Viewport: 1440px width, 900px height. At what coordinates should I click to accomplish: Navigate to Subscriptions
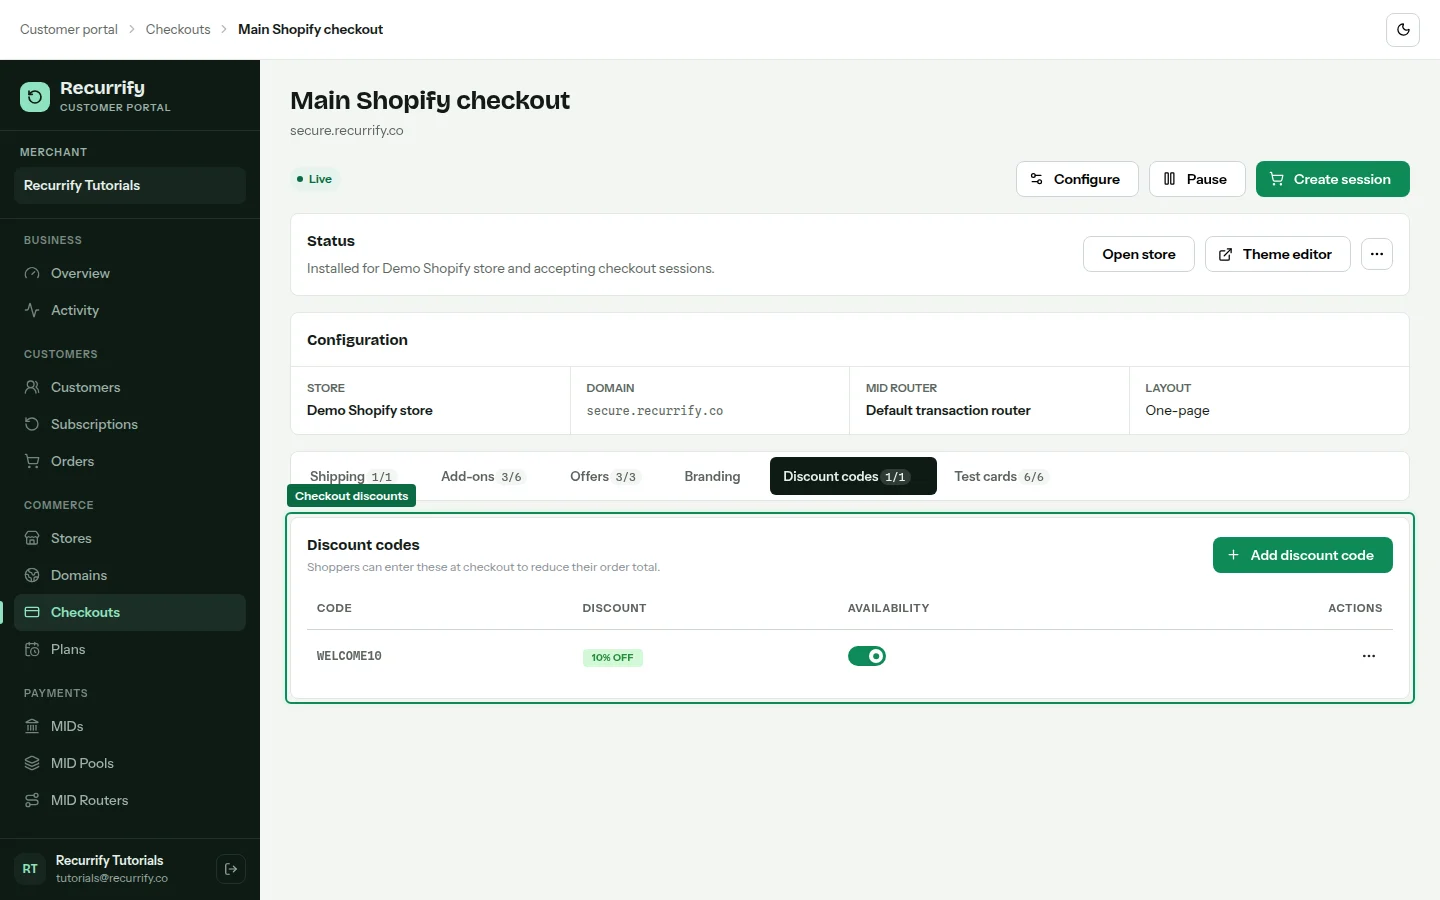130,424
